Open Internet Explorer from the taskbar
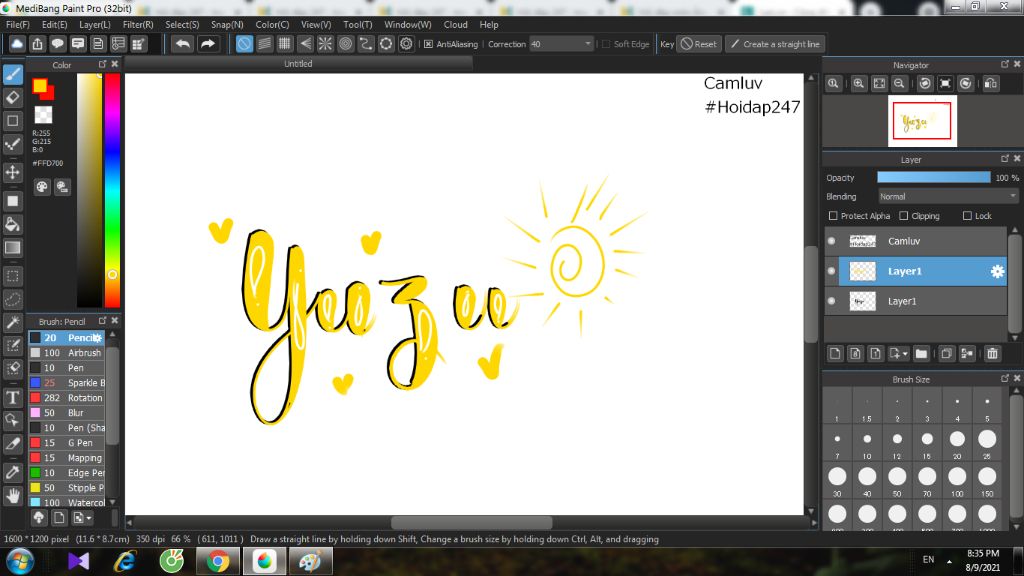 point(124,561)
